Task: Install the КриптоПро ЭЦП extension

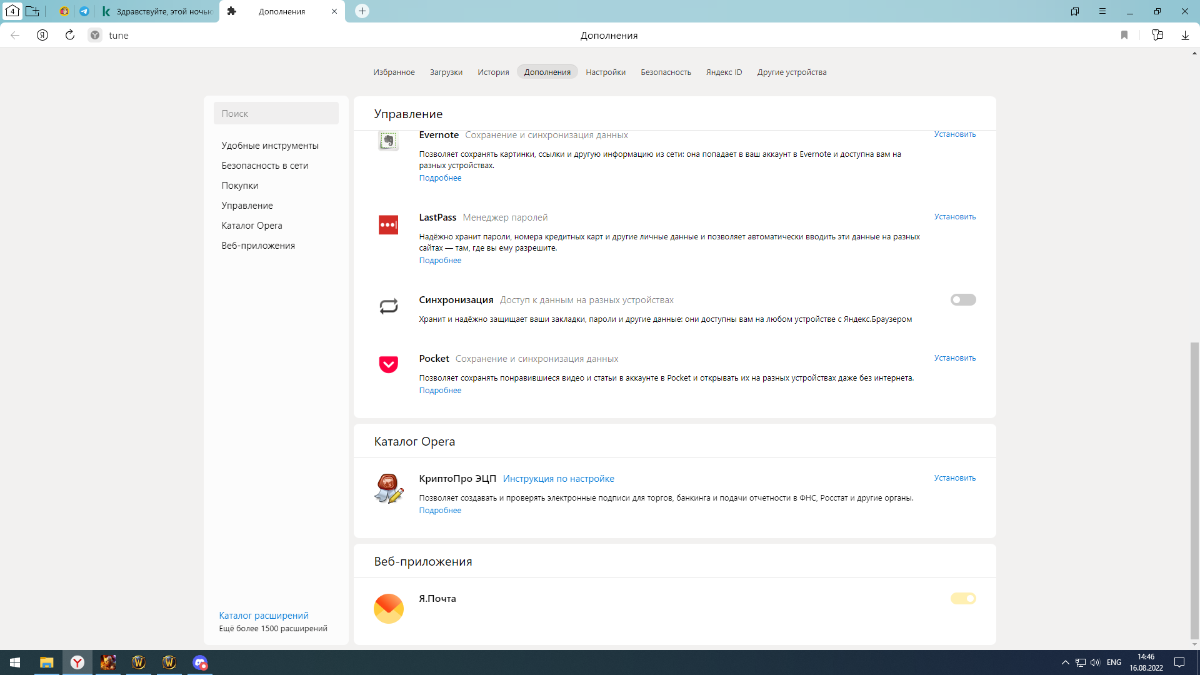Action: (955, 478)
